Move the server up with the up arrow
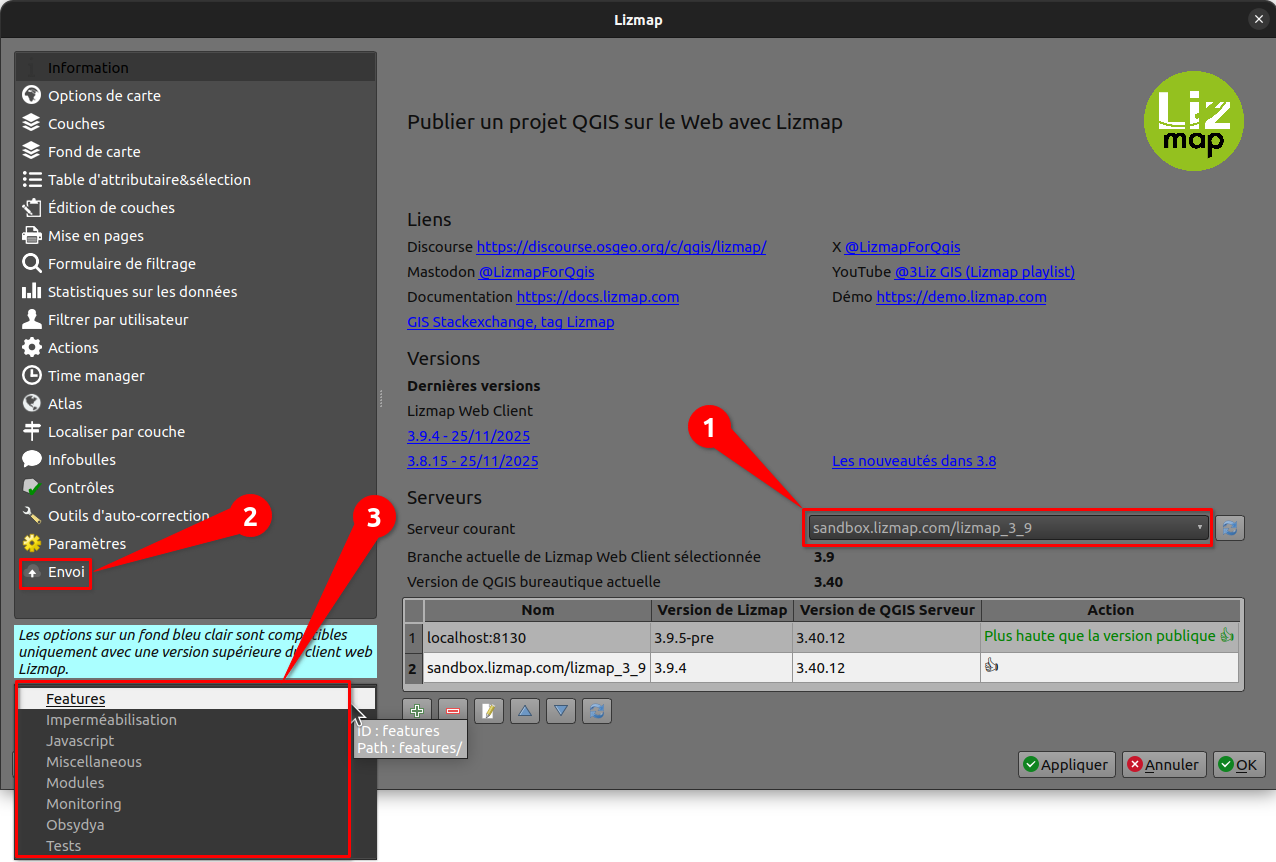Viewport: 1276px width, 862px height. click(525, 710)
